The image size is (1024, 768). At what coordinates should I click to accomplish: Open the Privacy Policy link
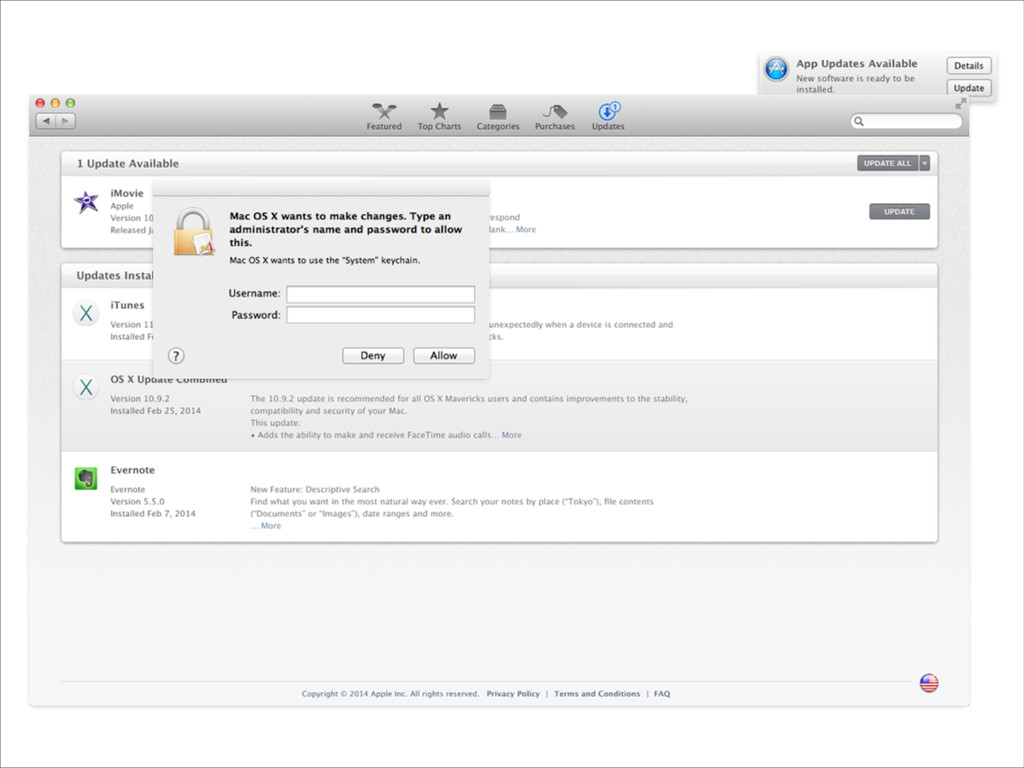coord(513,694)
